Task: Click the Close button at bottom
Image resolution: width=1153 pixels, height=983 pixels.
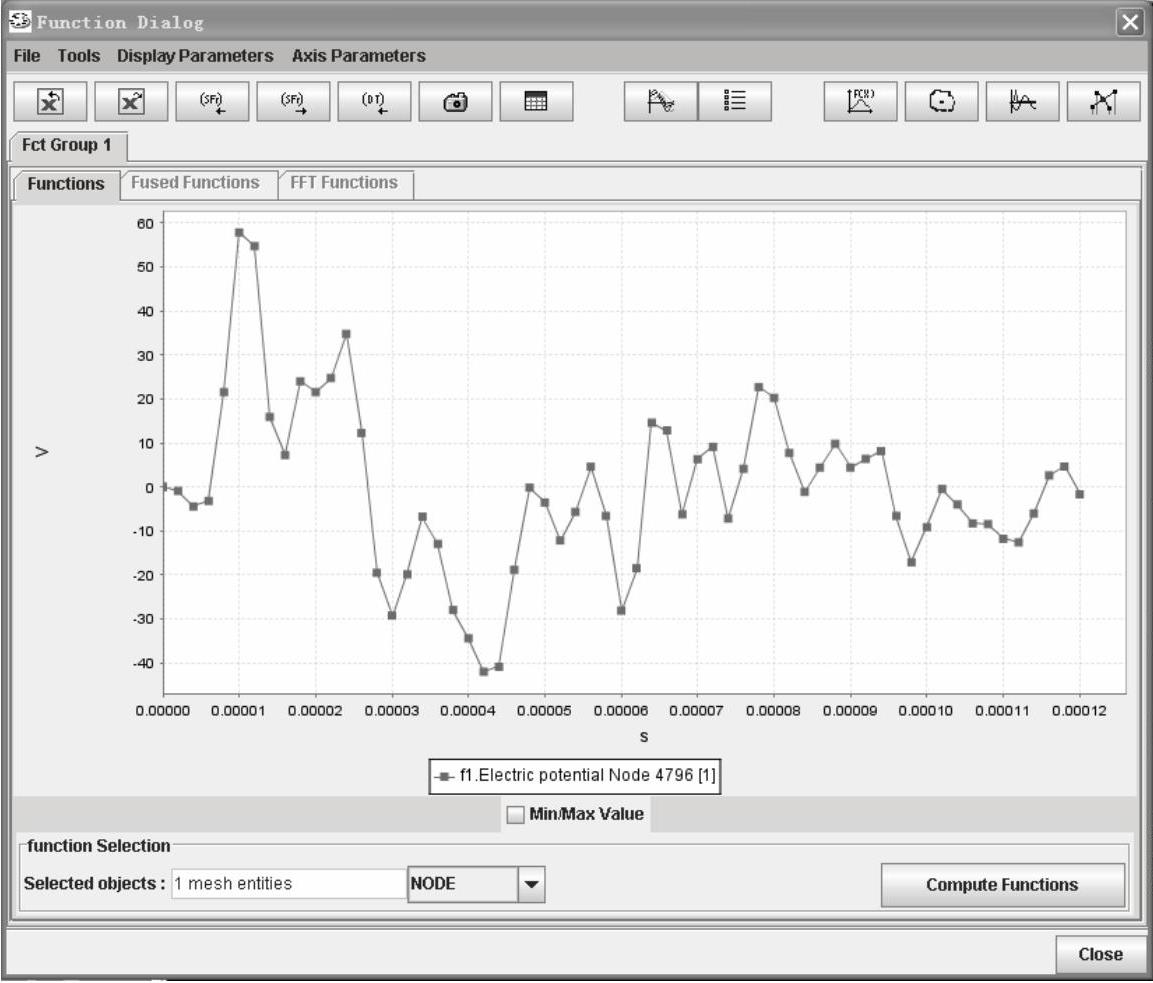Action: click(1099, 954)
